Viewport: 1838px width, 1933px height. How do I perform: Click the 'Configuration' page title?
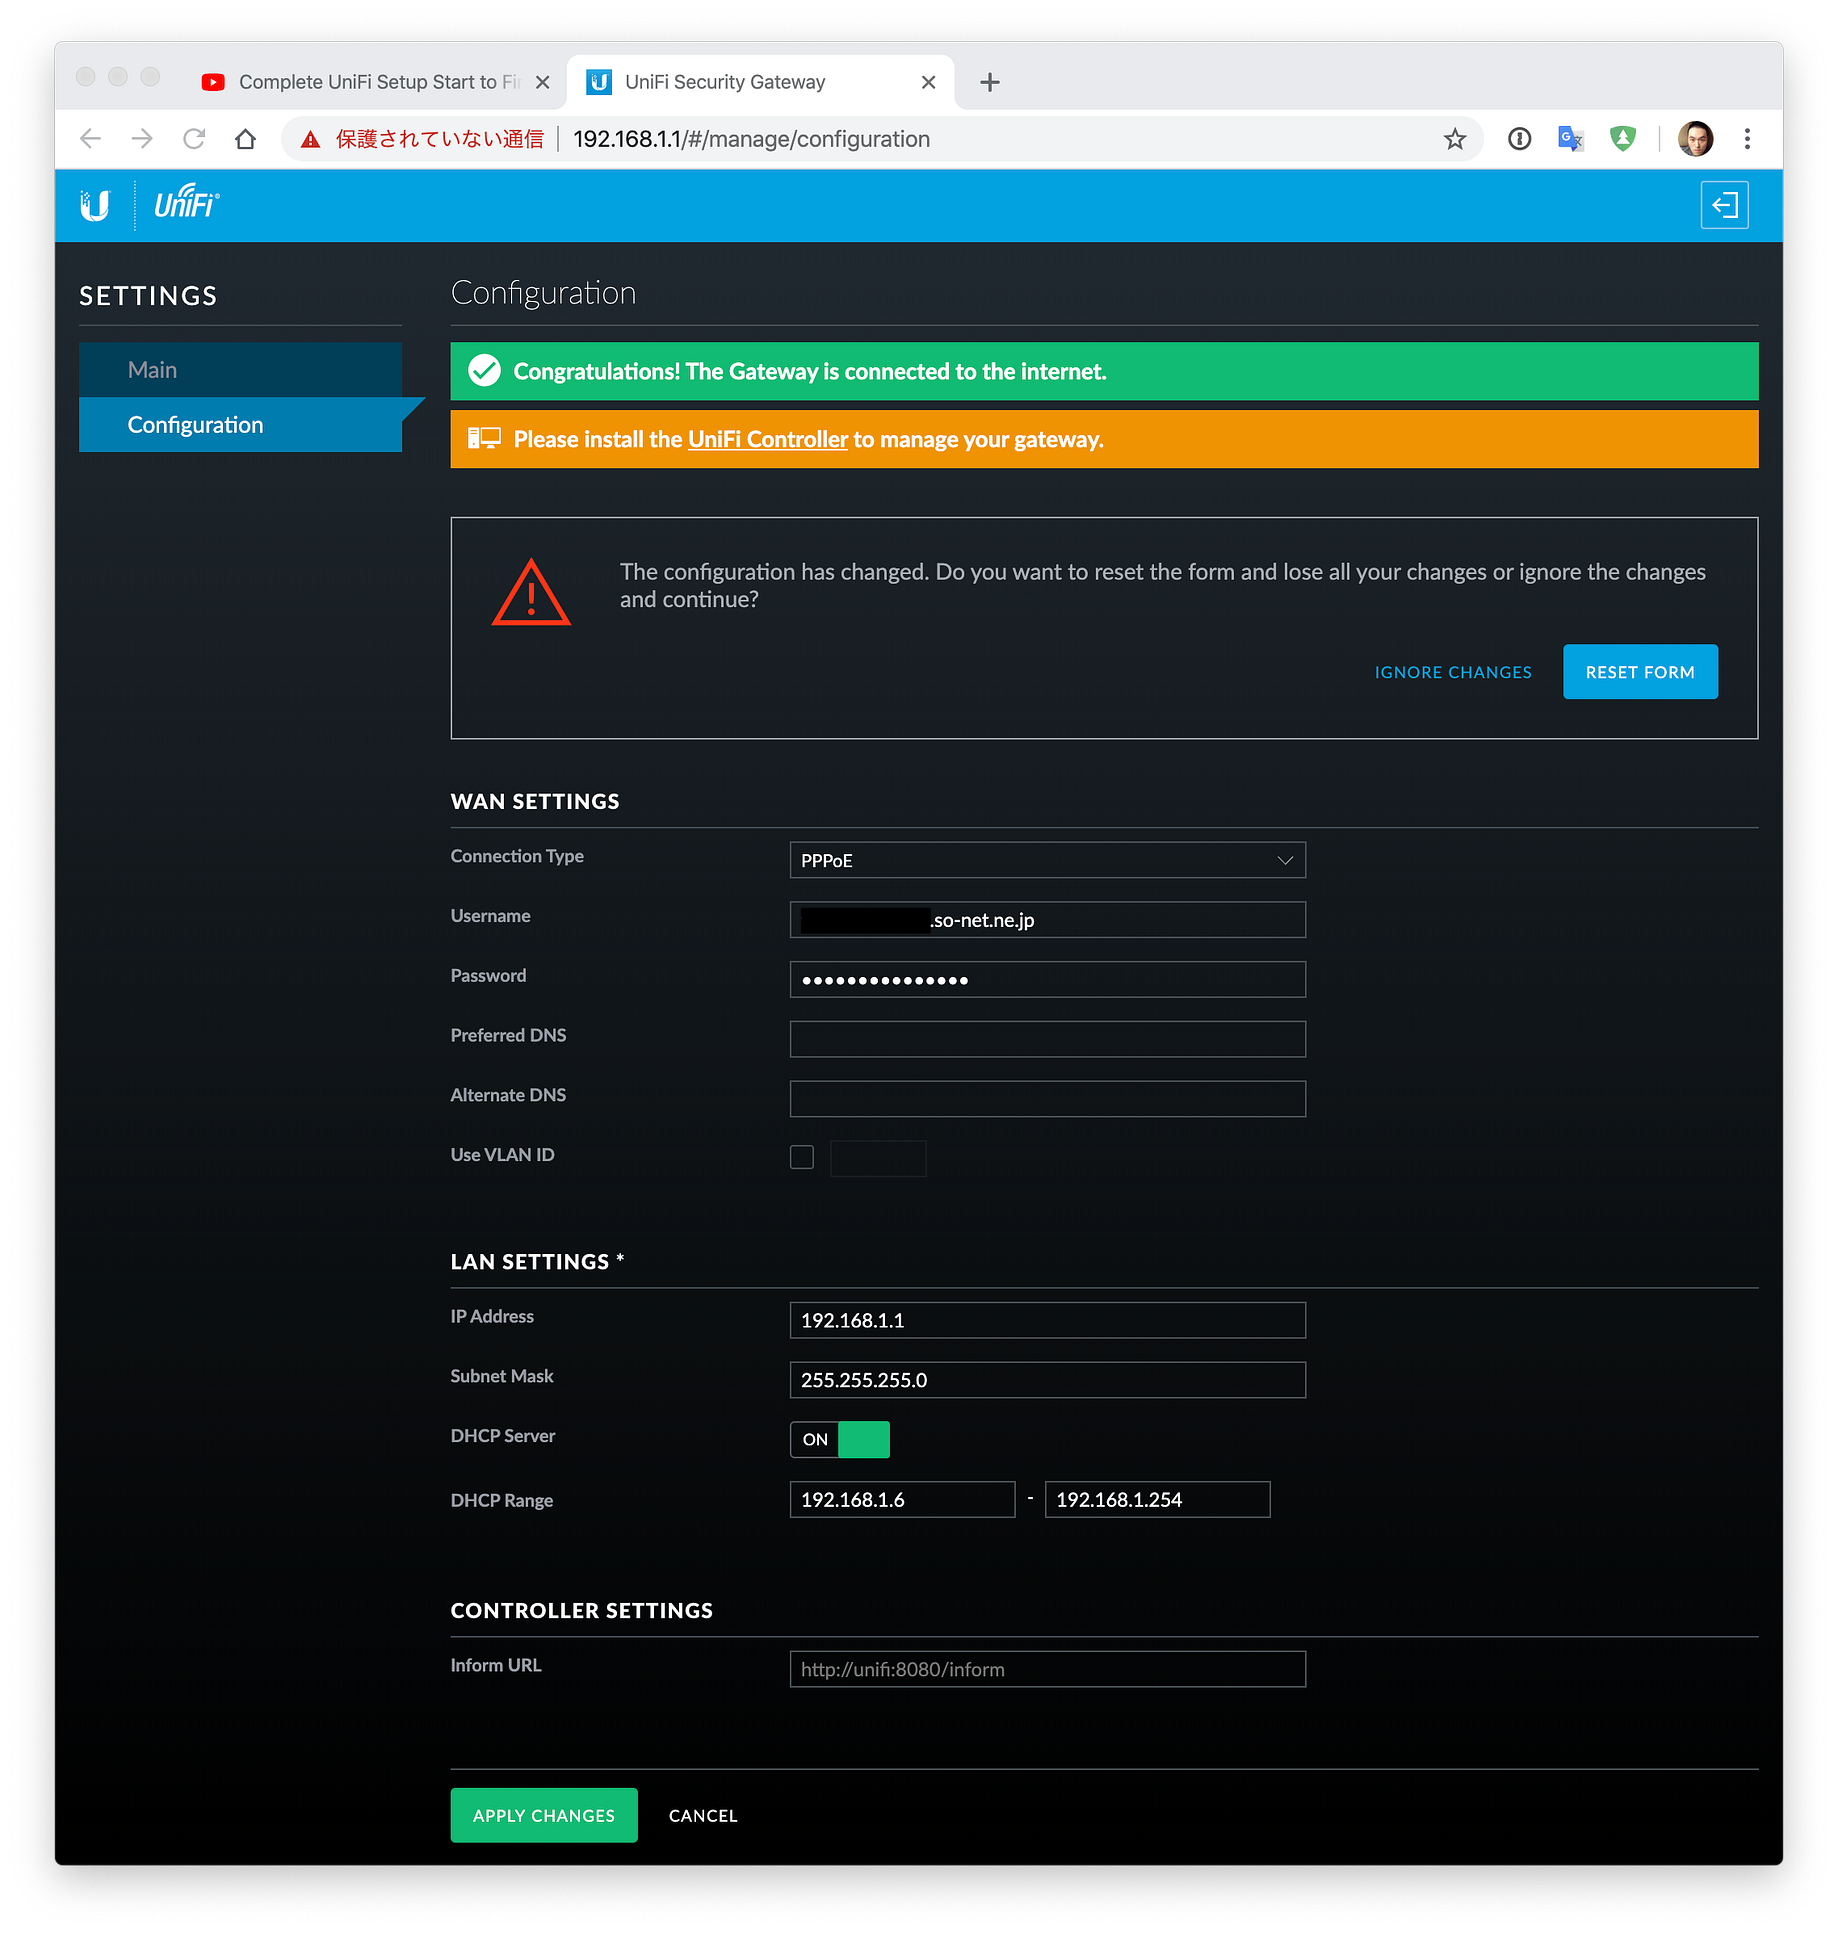pyautogui.click(x=543, y=293)
